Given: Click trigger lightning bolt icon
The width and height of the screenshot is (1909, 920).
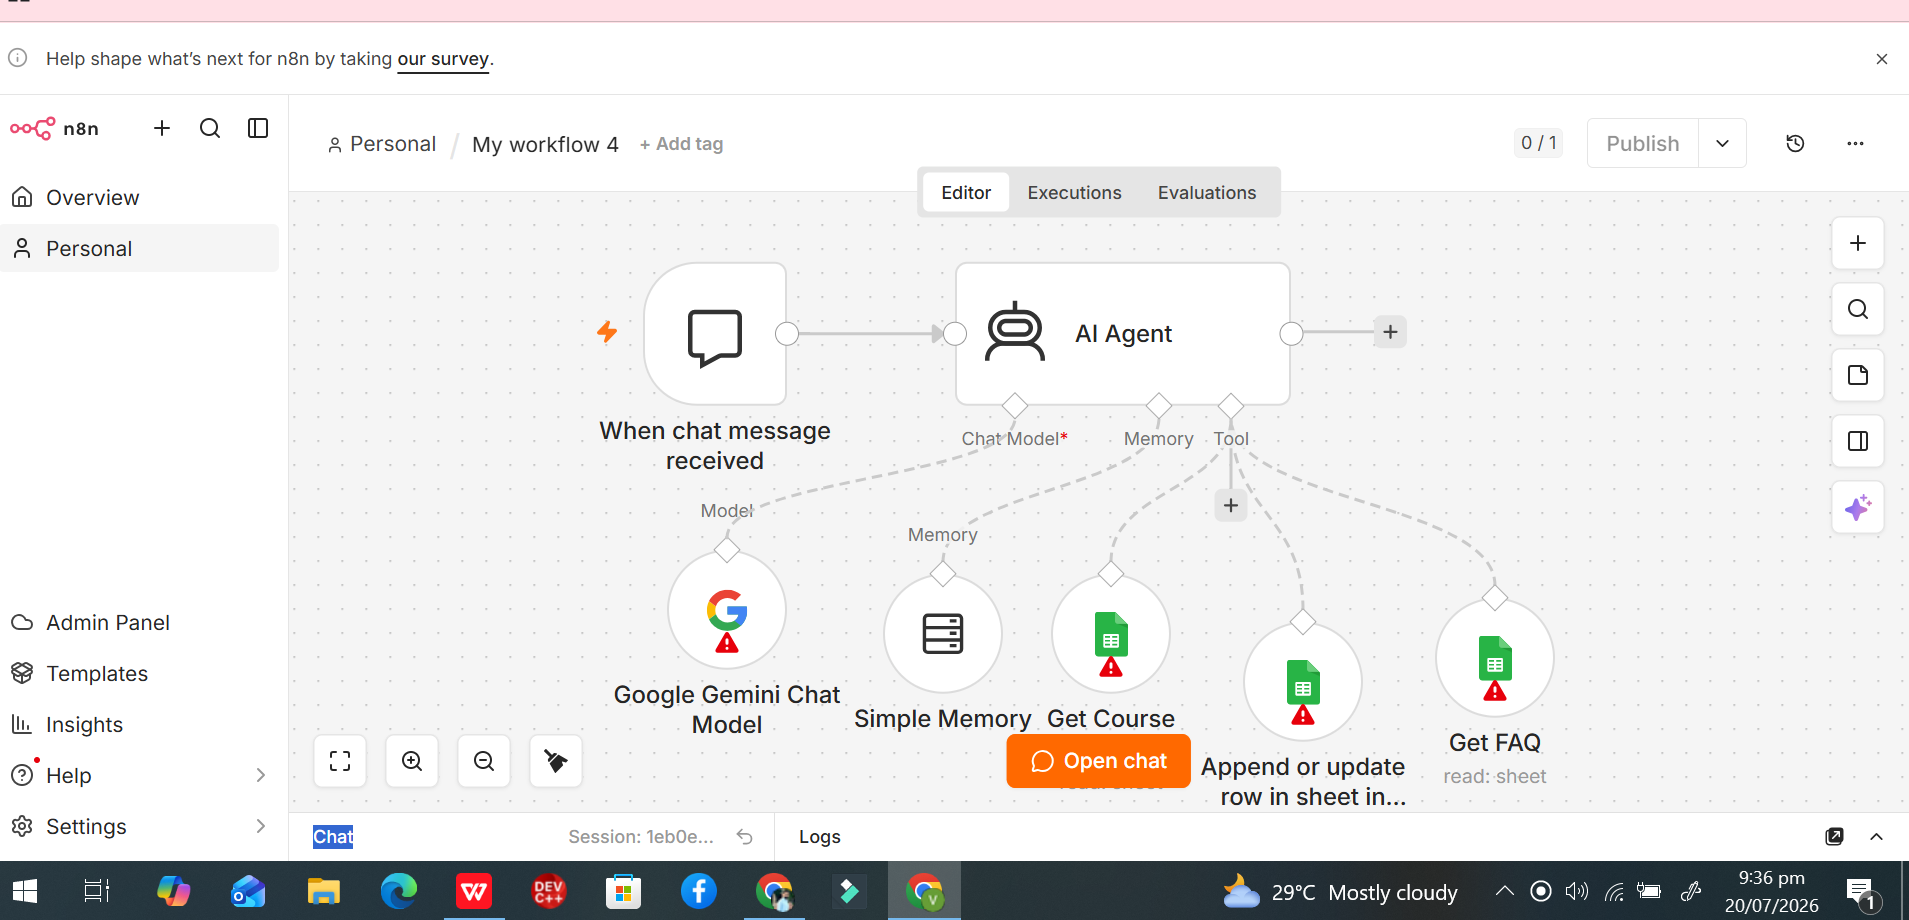Looking at the screenshot, I should click(x=607, y=332).
